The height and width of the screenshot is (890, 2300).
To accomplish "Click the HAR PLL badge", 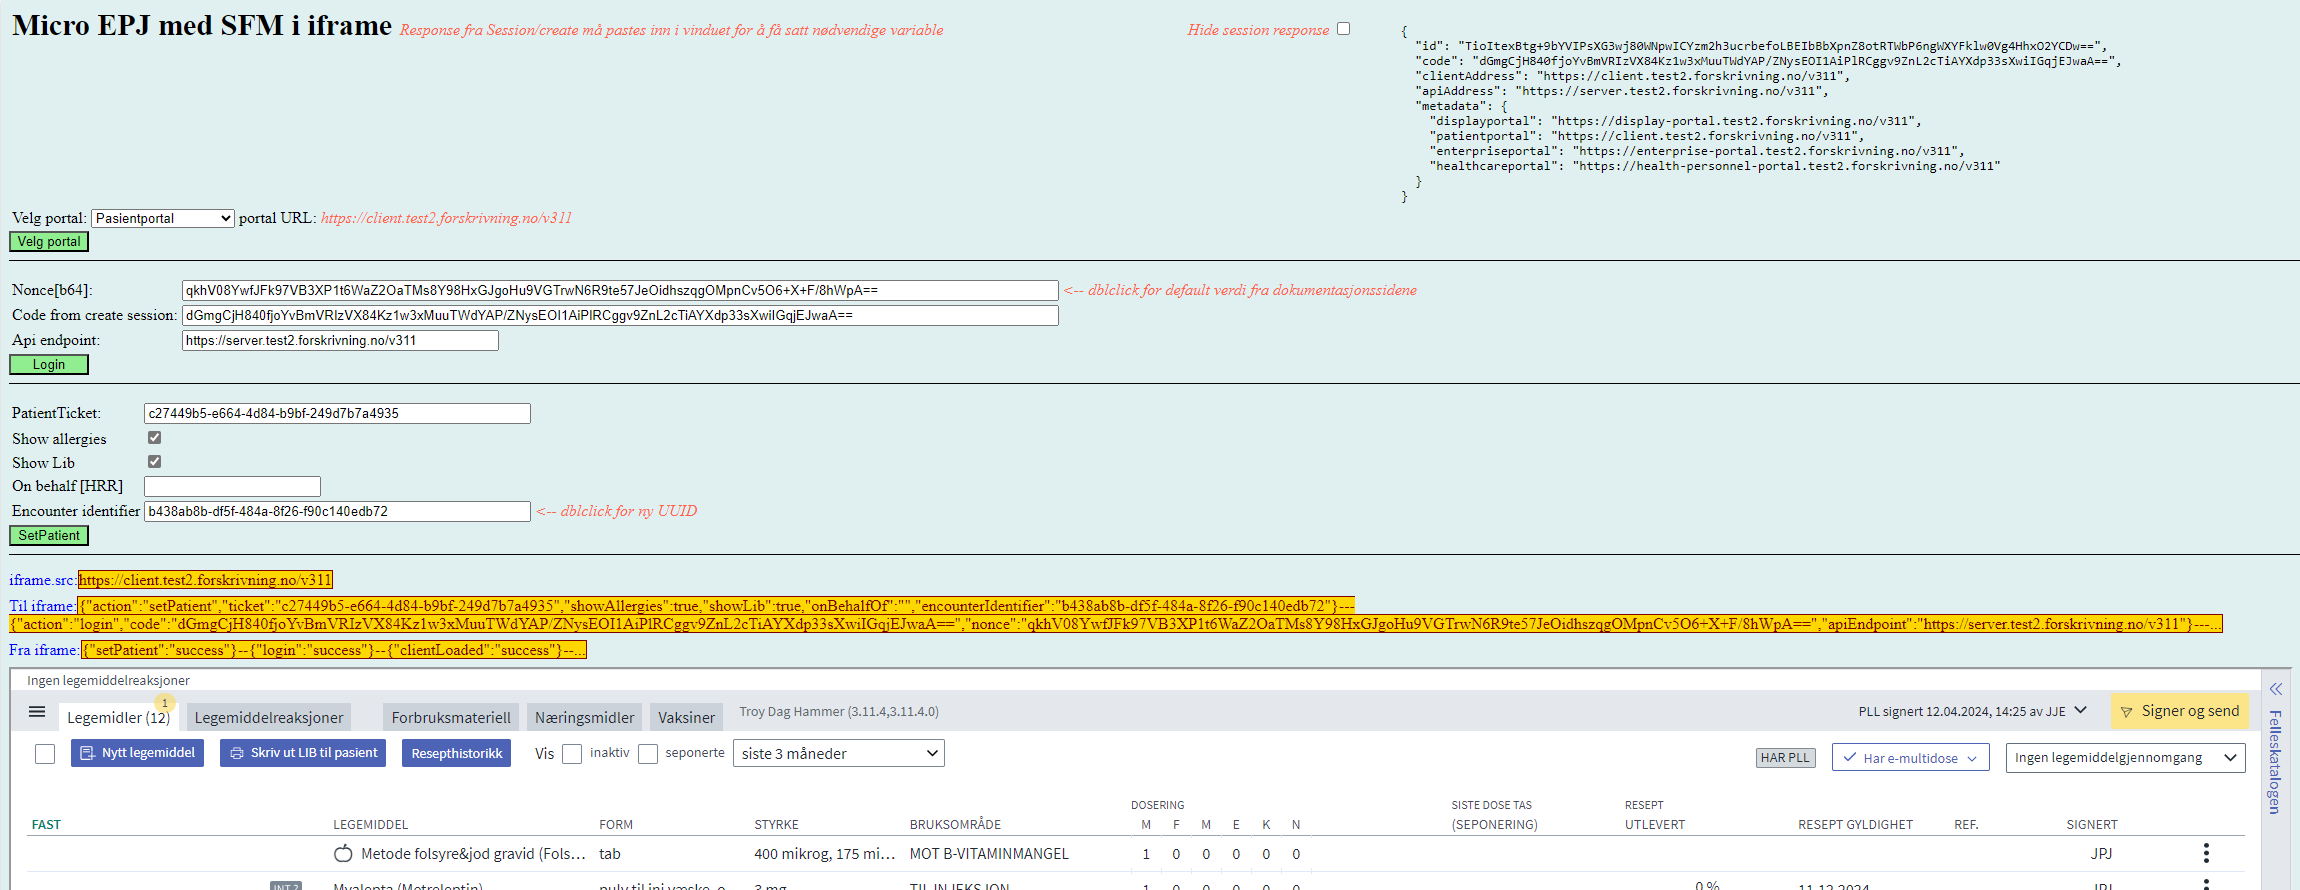I will click(1785, 757).
